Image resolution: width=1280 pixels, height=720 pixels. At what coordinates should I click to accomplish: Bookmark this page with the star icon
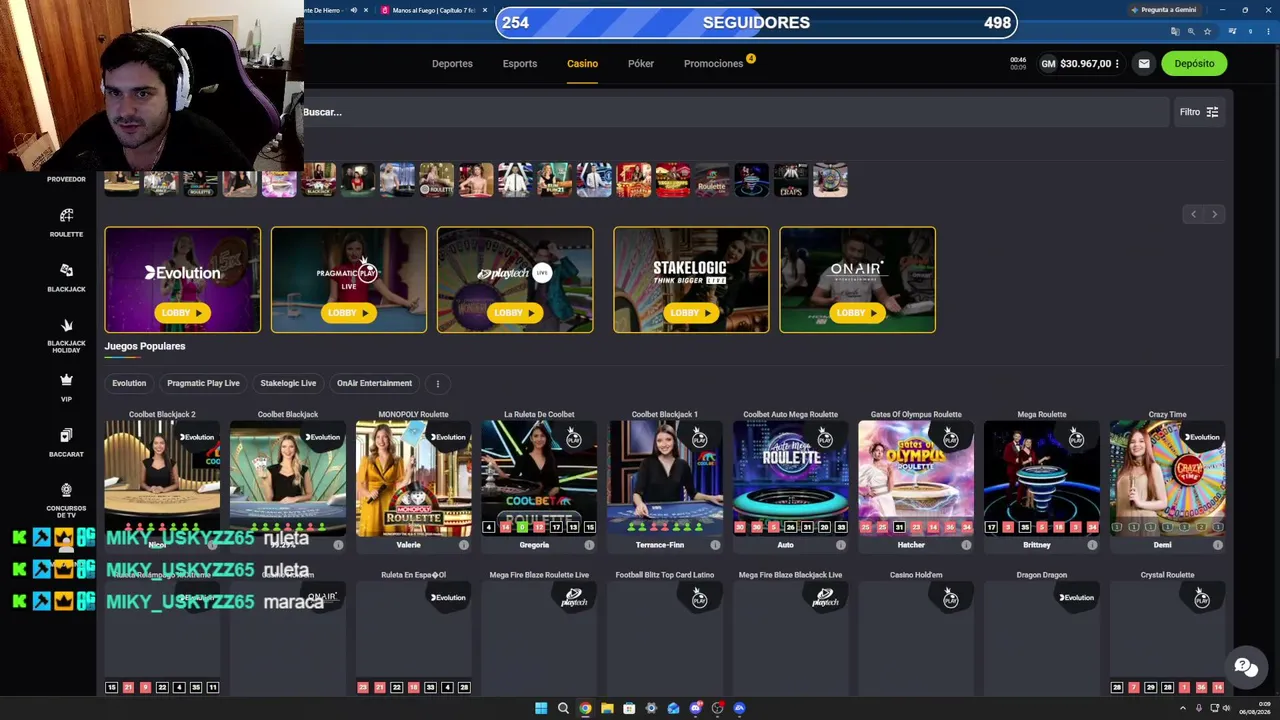tap(1207, 32)
